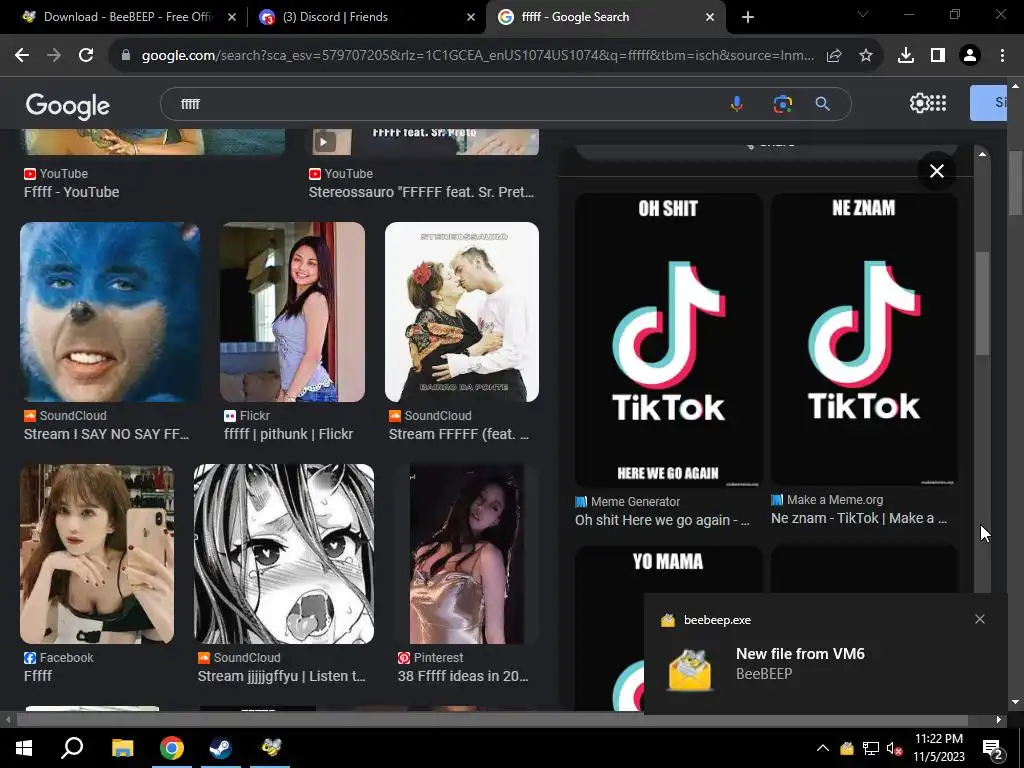The width and height of the screenshot is (1024, 768).
Task: Open the blue Sonic face thumbnail
Action: pyautogui.click(x=110, y=312)
